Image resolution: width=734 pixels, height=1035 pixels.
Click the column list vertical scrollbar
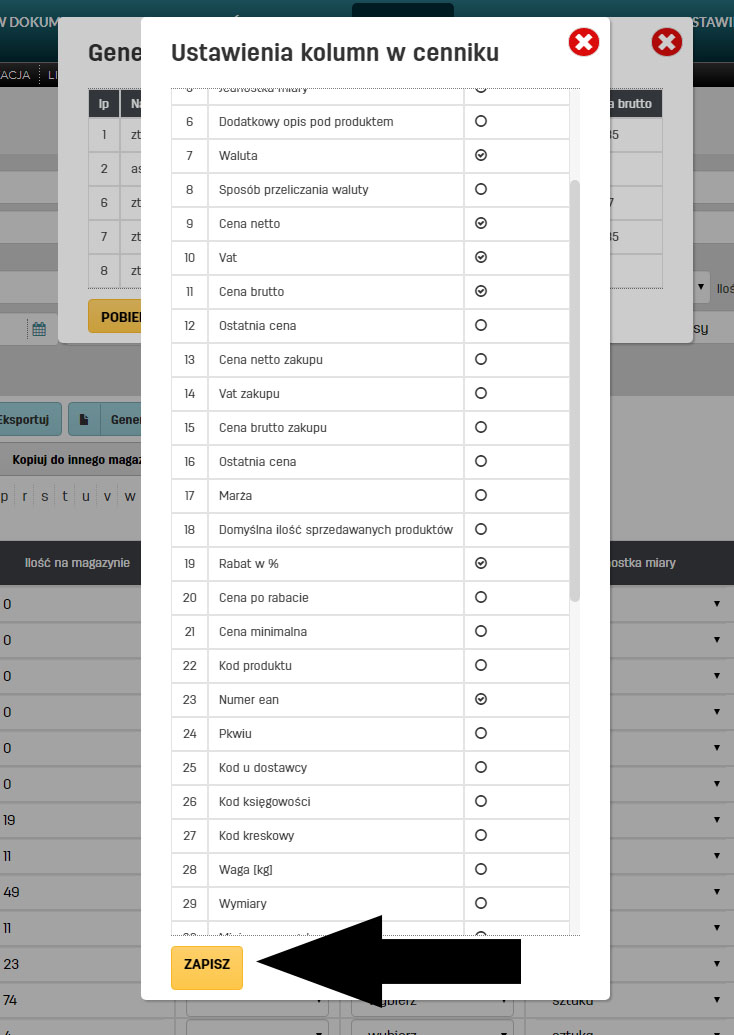[x=574, y=390]
